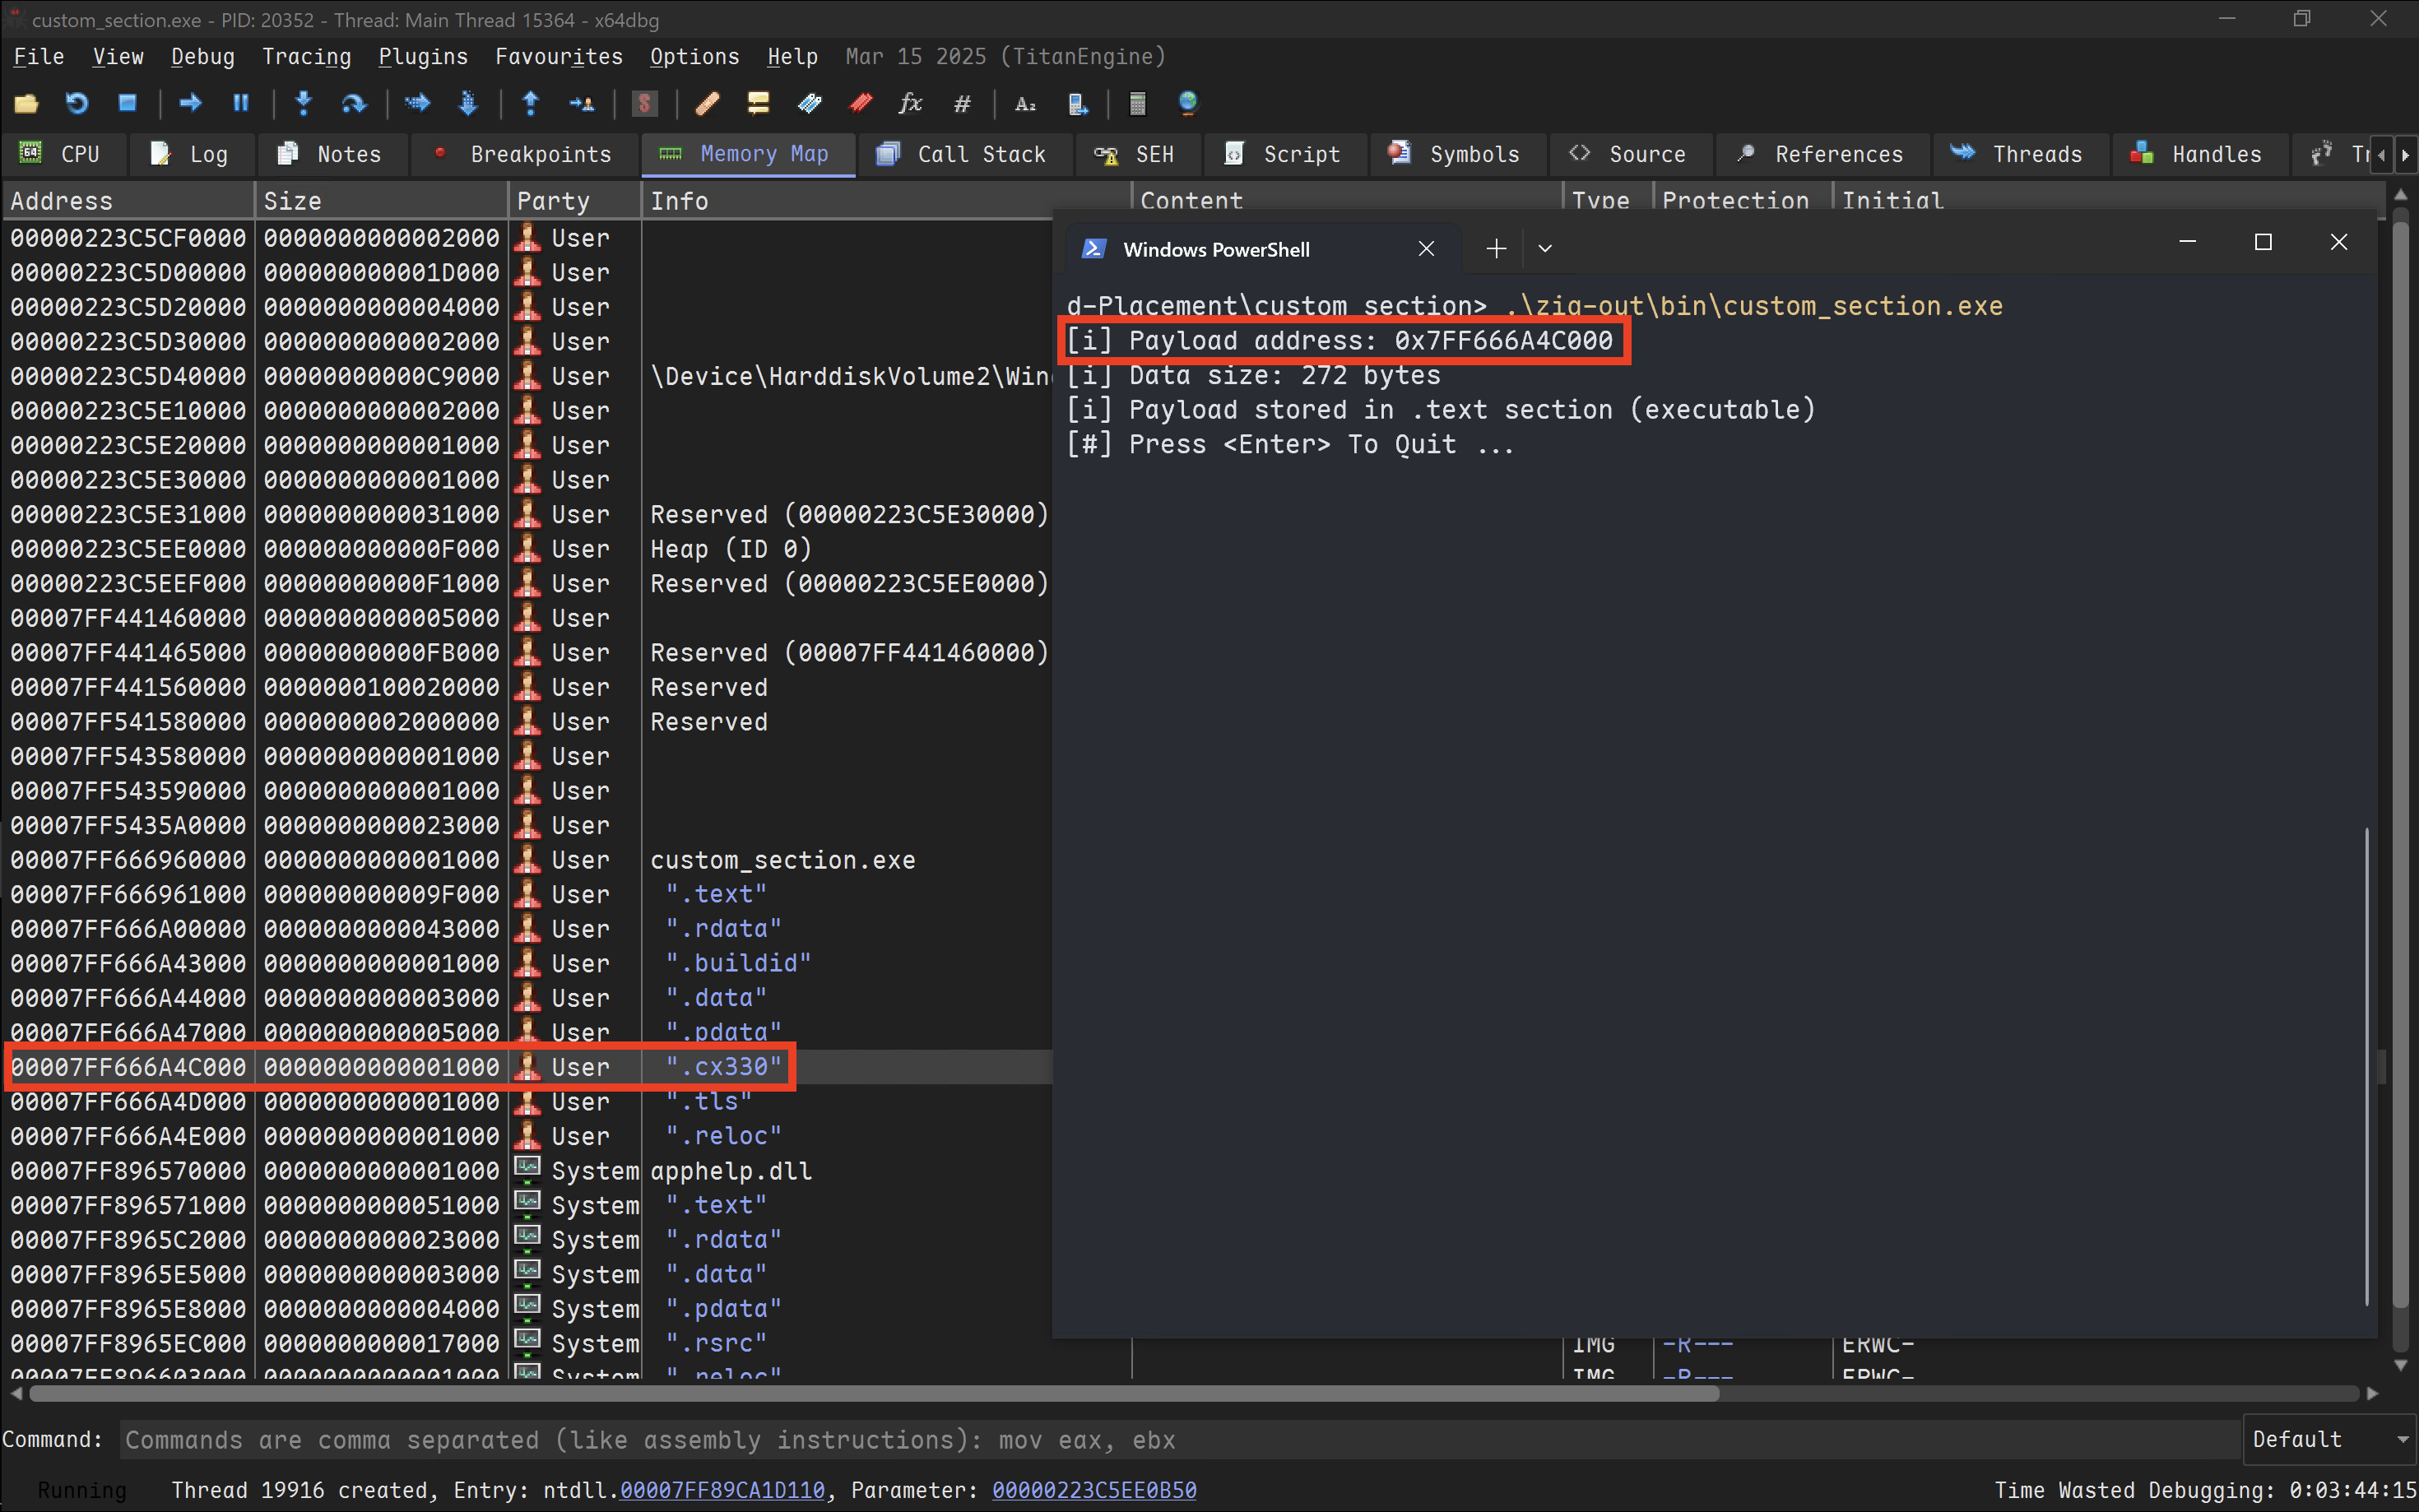
Task: Click the Stop debugging square icon
Action: pos(127,103)
